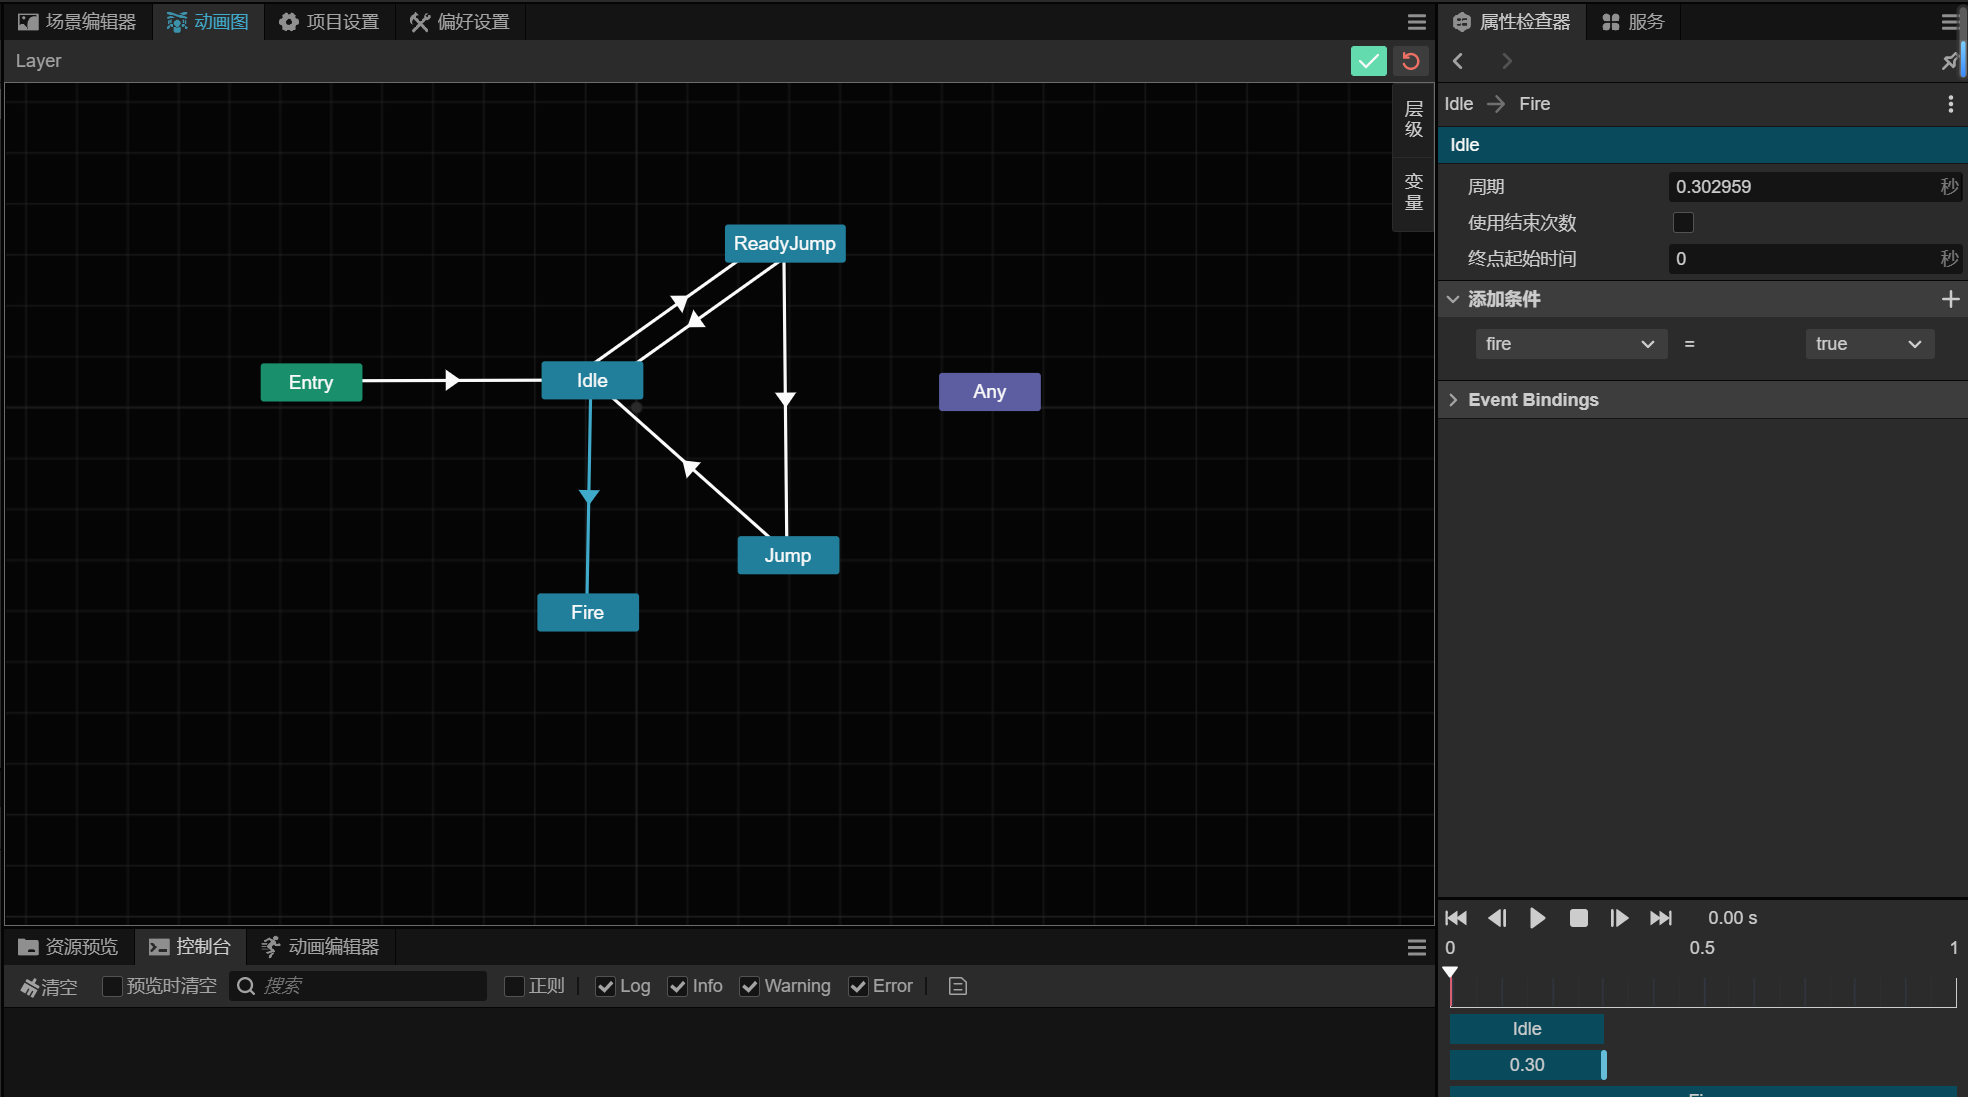Click the Idle breadcrumb in the inspector
Viewport: 1968px width, 1097px height.
pos(1459,104)
